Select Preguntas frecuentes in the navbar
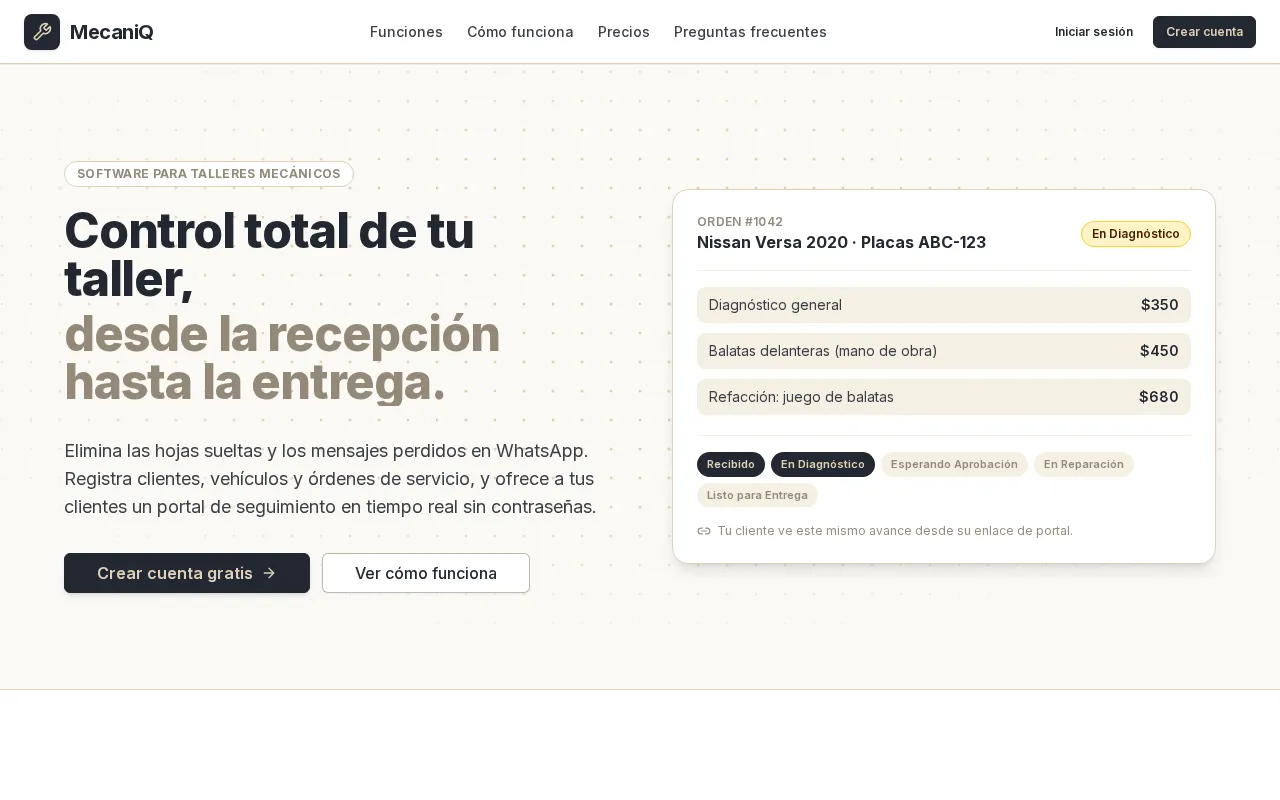The image size is (1280, 800). [750, 32]
